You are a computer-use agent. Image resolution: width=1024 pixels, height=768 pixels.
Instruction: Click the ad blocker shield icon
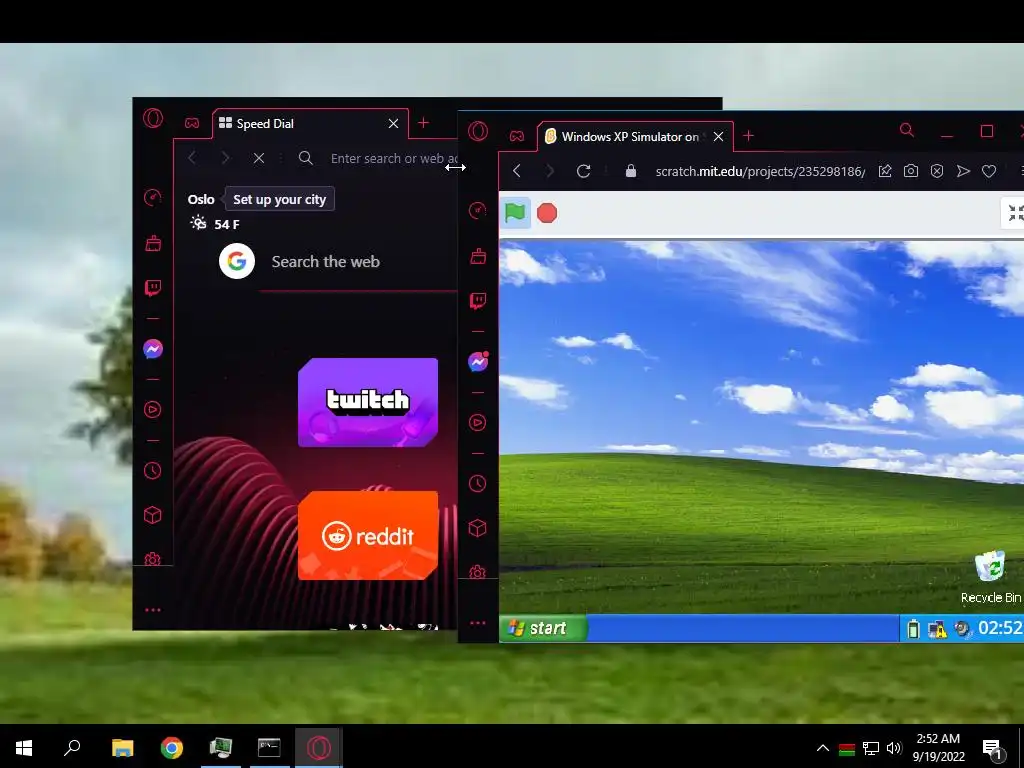coord(936,171)
